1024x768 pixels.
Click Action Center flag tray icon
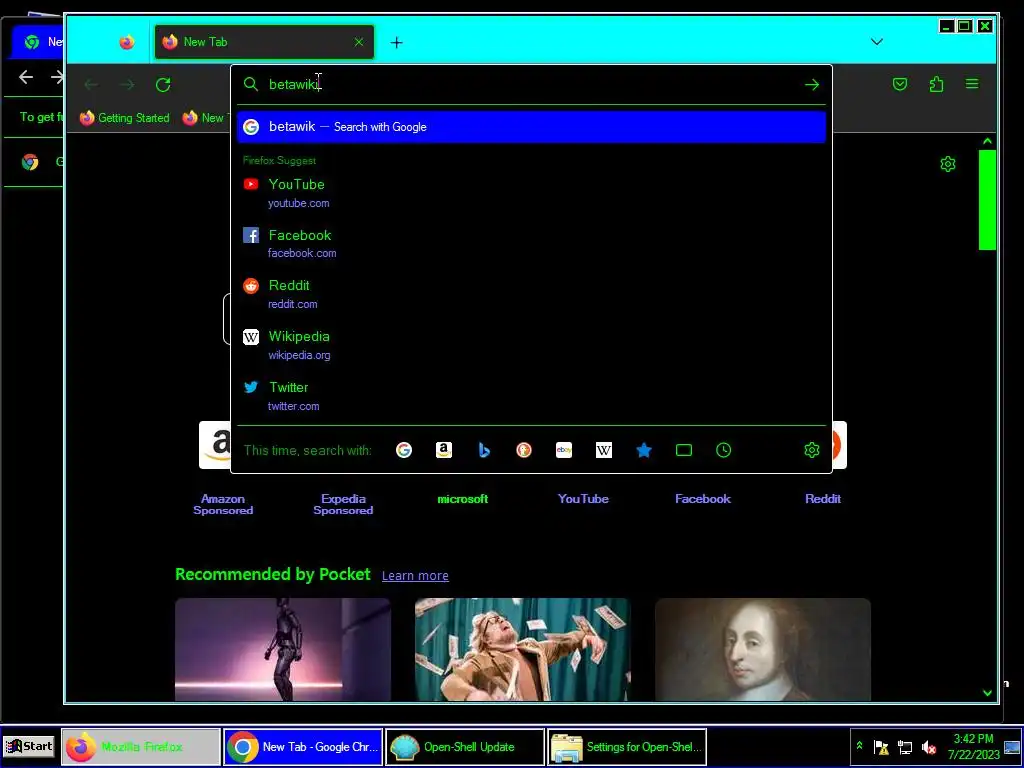click(881, 747)
